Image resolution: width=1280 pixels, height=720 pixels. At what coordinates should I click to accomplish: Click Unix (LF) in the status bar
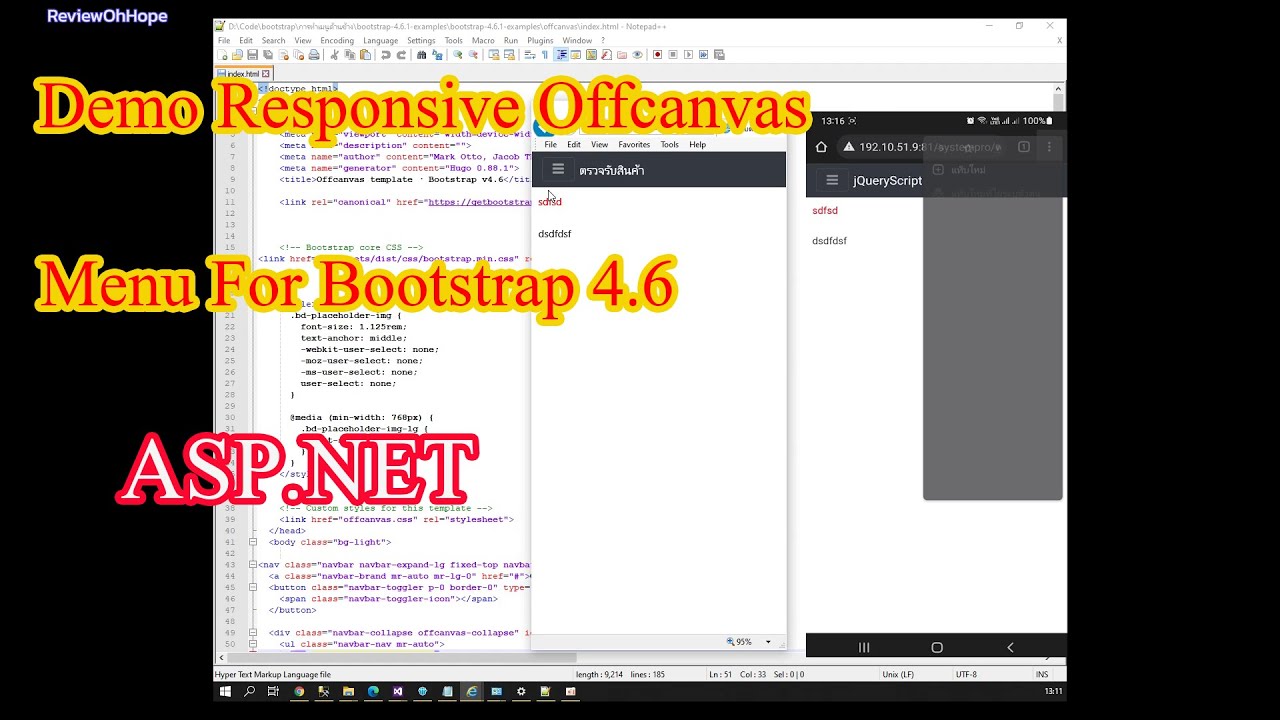click(896, 675)
